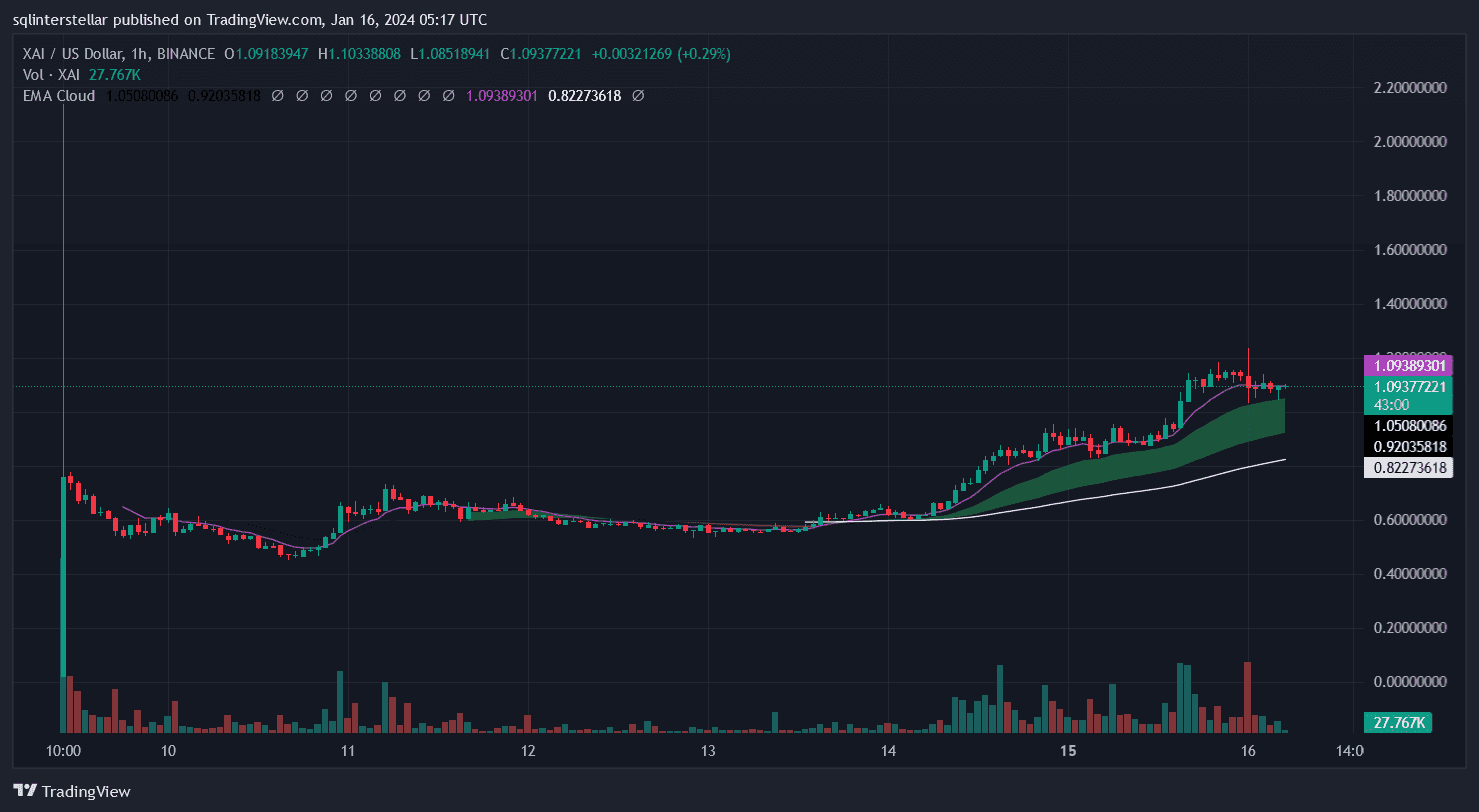Click the 0.40000000 price scale label

coord(1410,574)
